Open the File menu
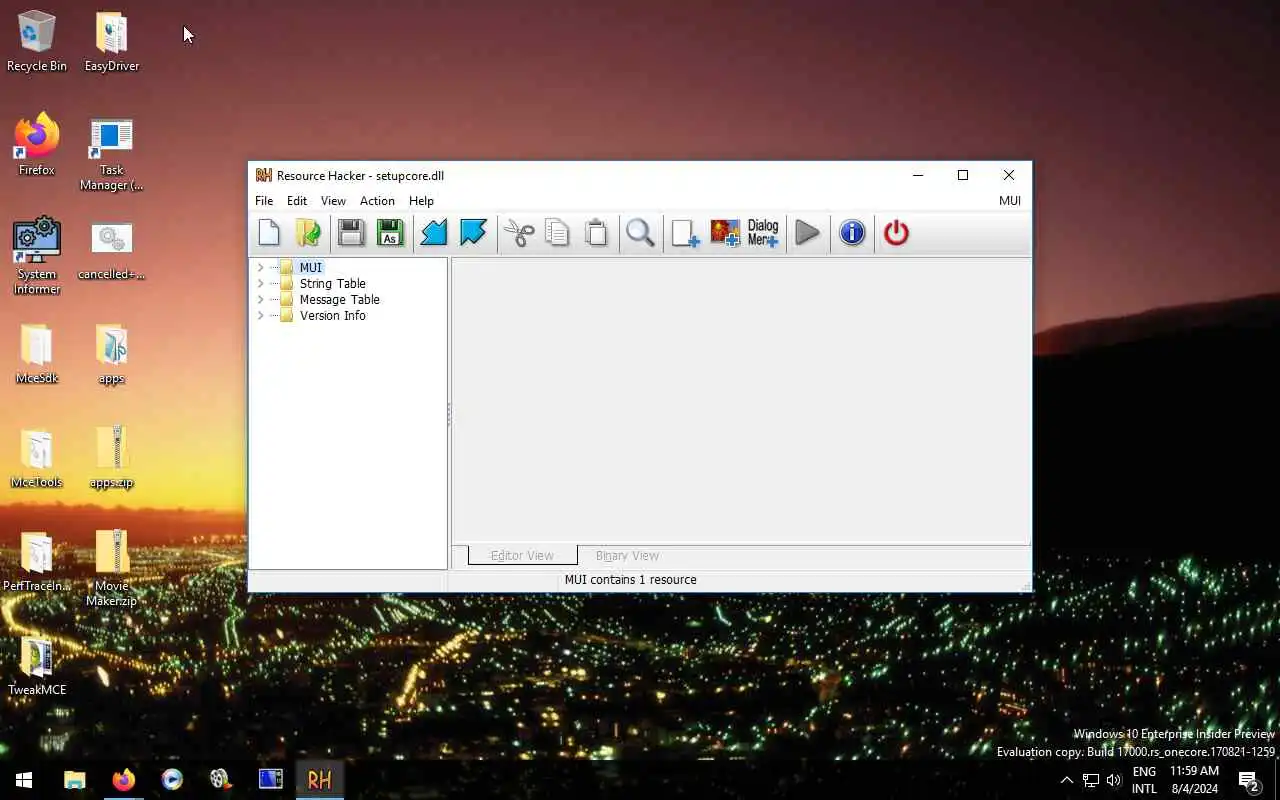Viewport: 1280px width, 800px height. click(x=264, y=201)
